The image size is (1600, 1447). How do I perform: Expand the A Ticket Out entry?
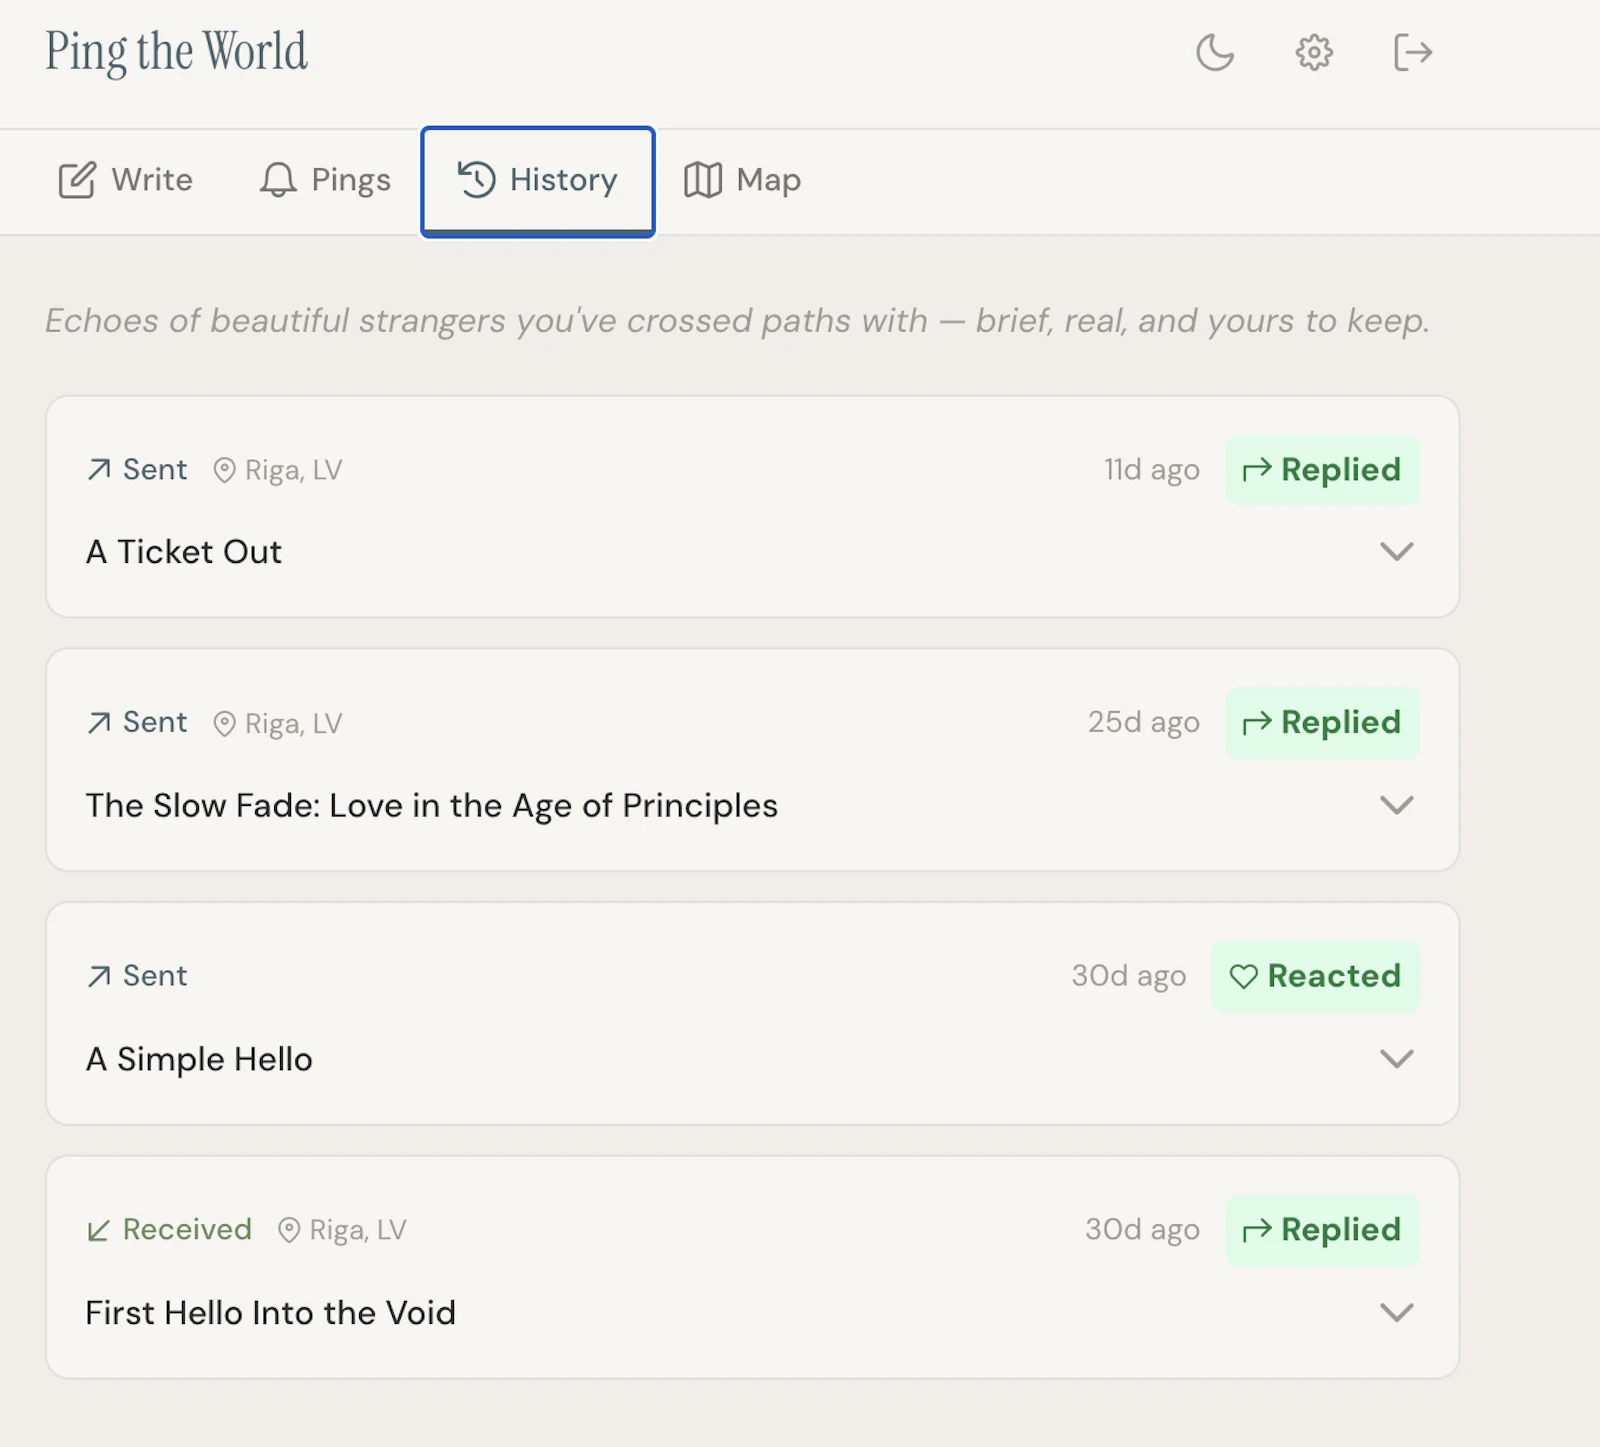click(1397, 551)
